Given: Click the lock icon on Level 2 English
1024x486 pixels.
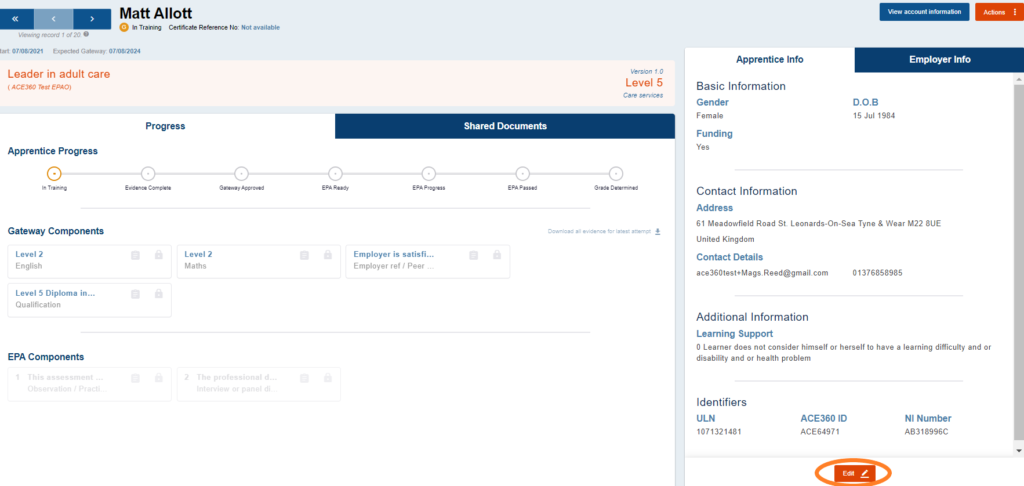Looking at the screenshot, I should pyautogui.click(x=158, y=255).
